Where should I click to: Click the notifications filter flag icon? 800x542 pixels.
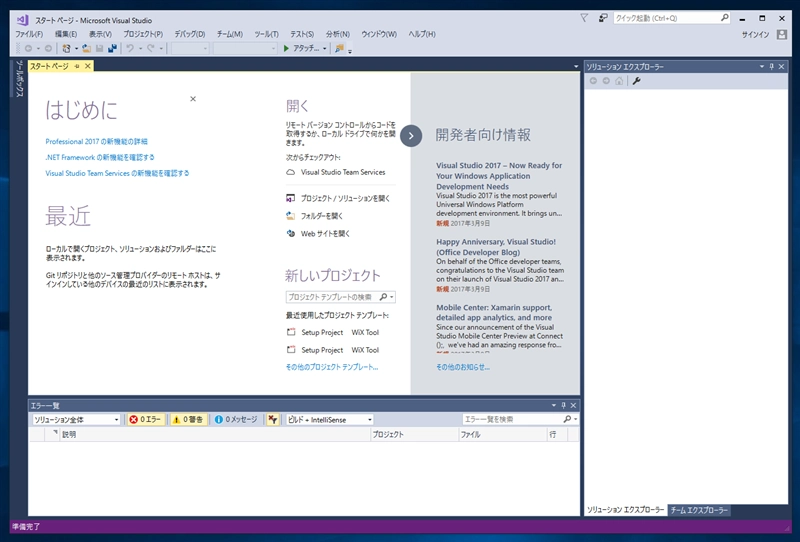pyautogui.click(x=584, y=18)
